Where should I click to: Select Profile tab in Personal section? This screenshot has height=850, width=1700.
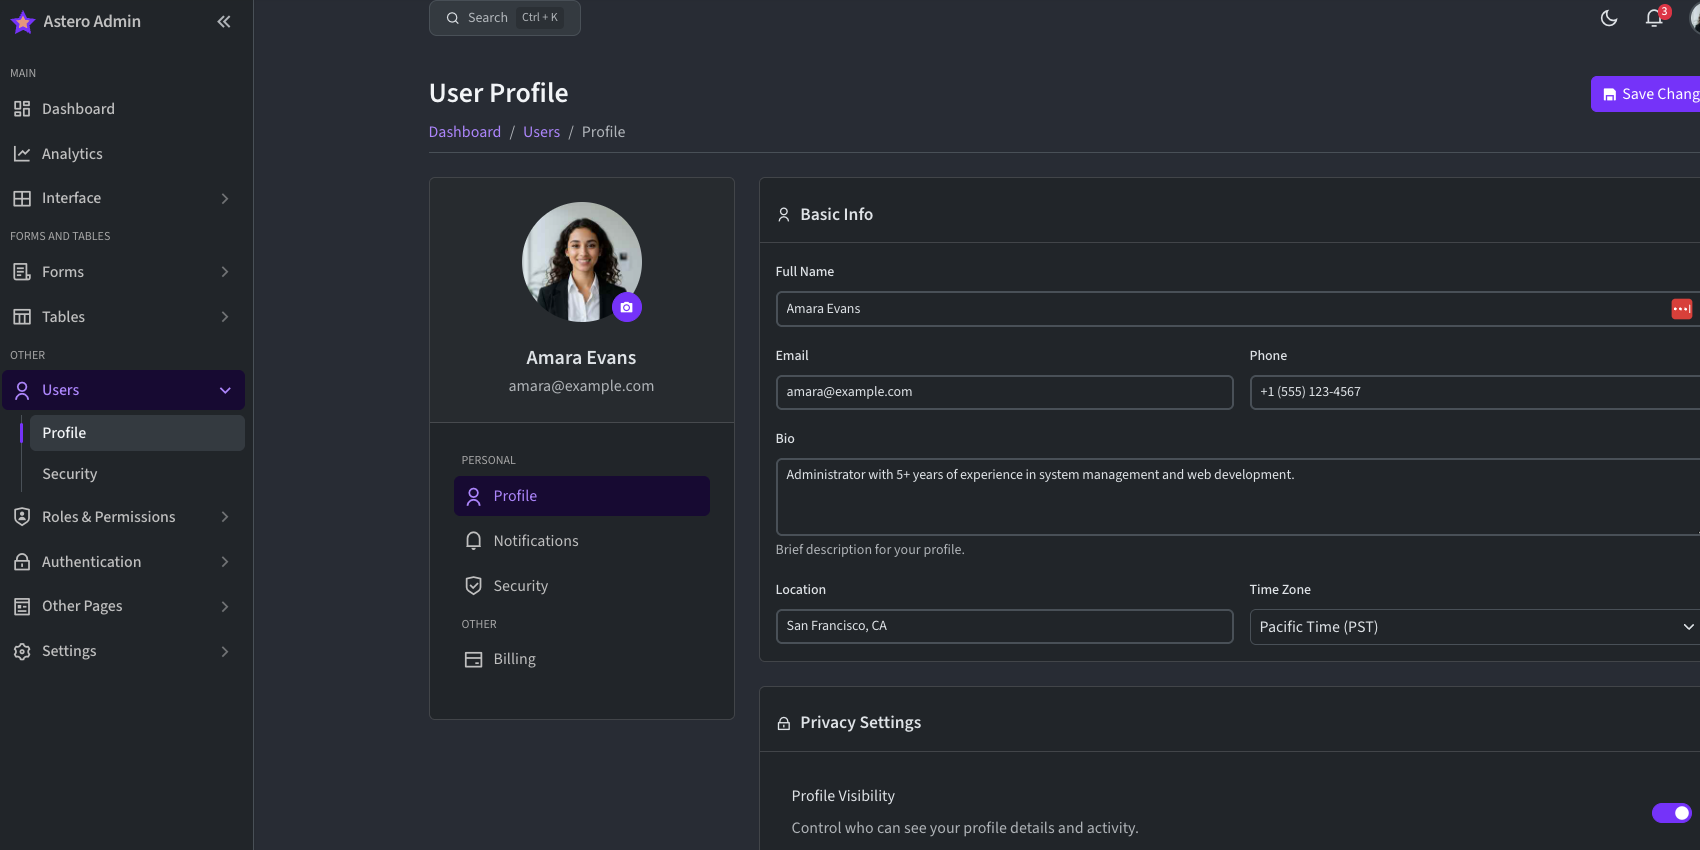coord(582,496)
